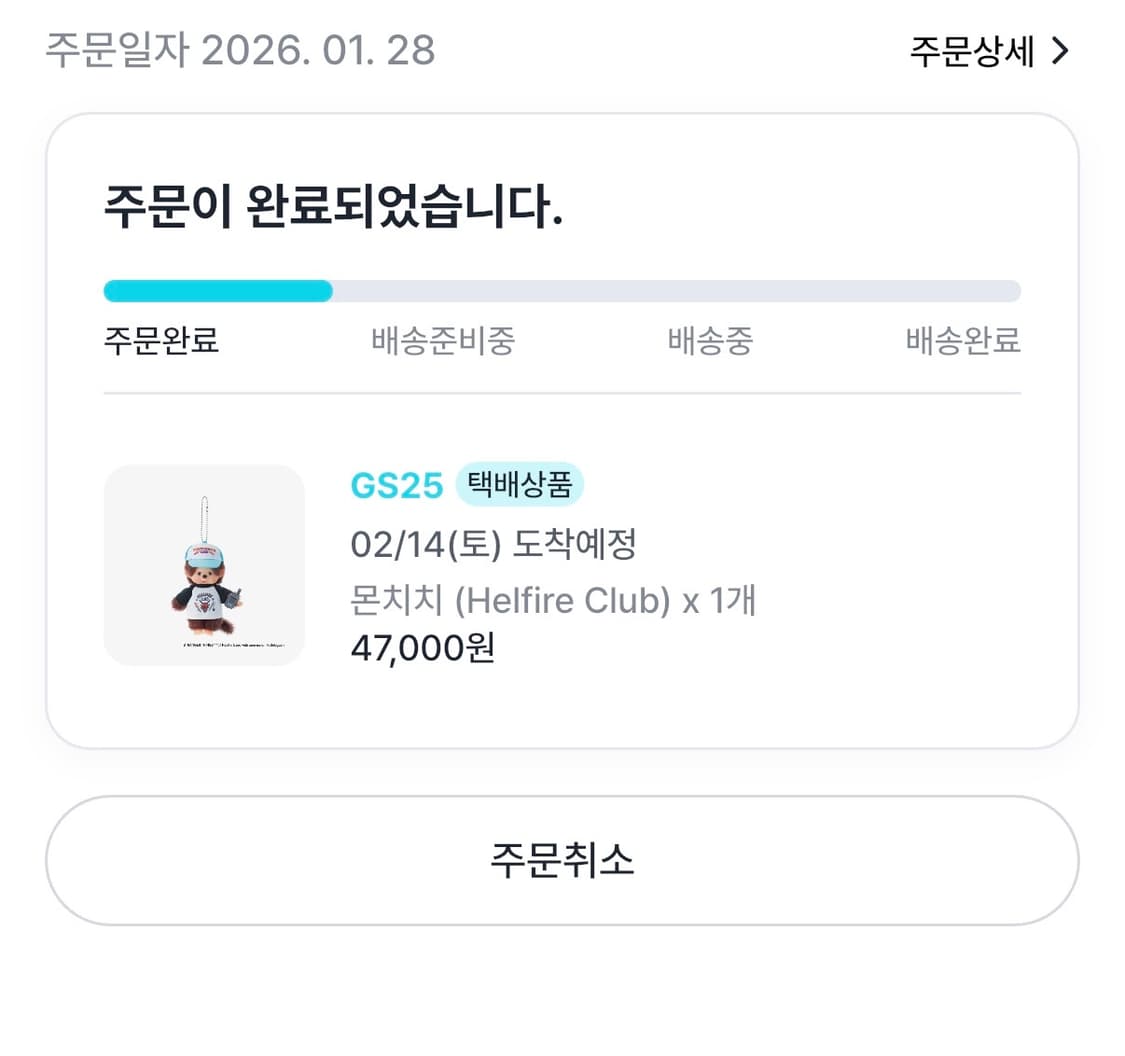The image size is (1125, 1056).
Task: Click the 47,000원 price text
Action: 420,648
